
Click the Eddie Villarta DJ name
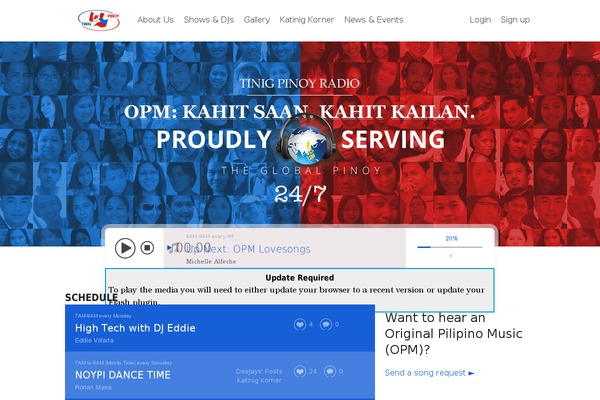94,340
